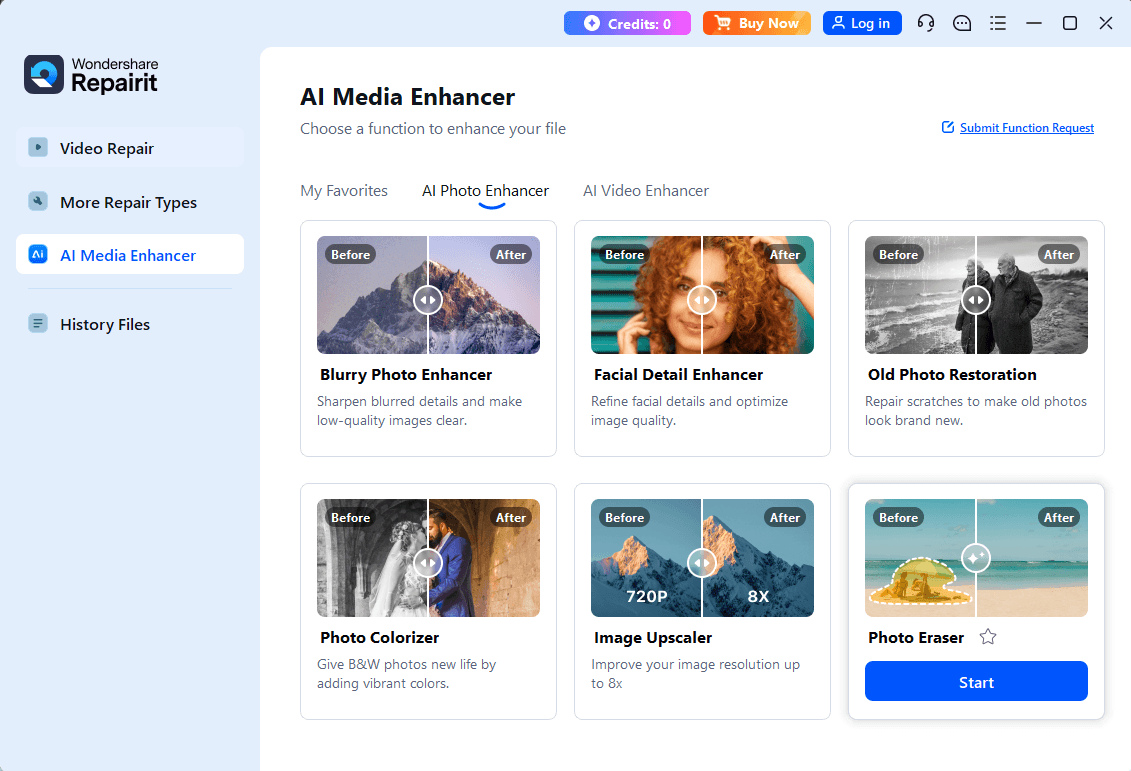Toggle the Blurry Photo Enhancer before/after slider
Screen dimensions: 1131x771
428,299
